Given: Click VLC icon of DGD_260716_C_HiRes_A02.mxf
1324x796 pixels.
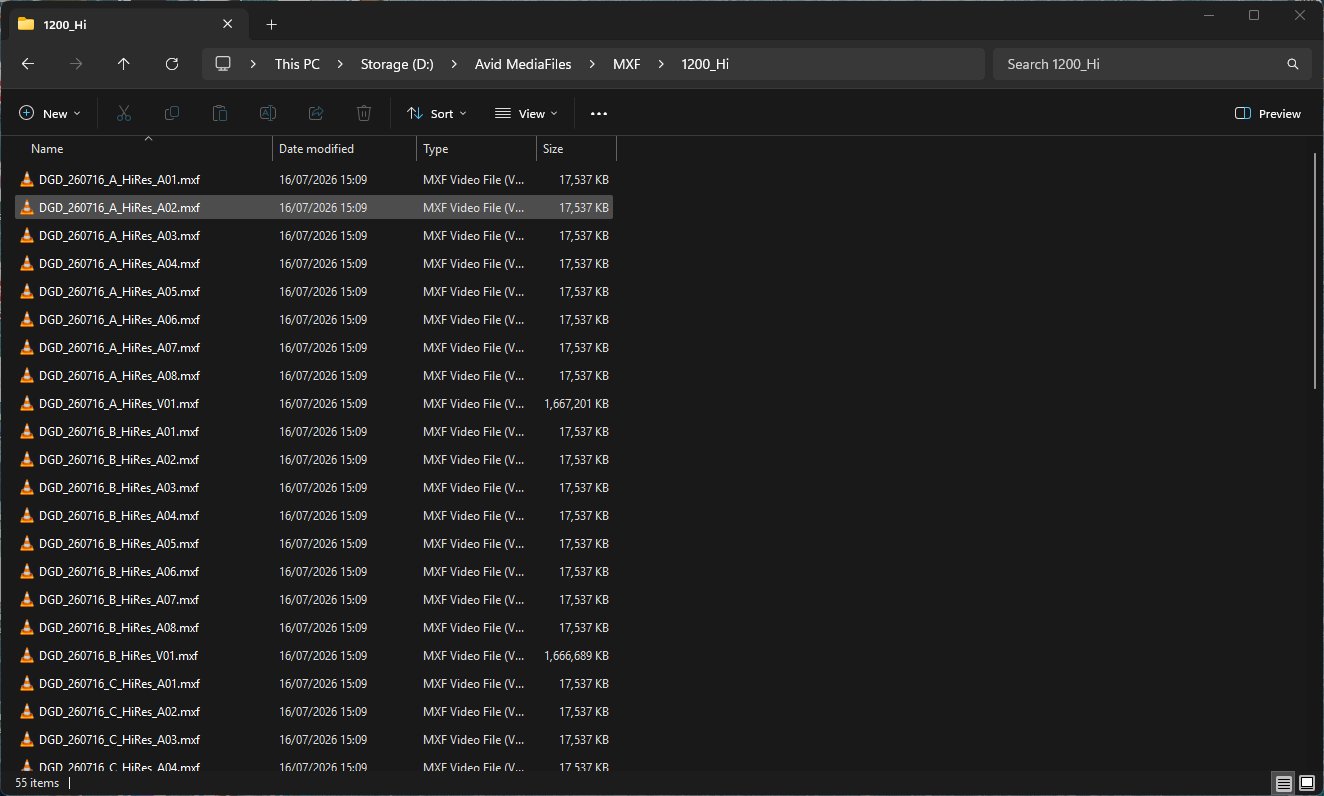Looking at the screenshot, I should click(x=27, y=712).
